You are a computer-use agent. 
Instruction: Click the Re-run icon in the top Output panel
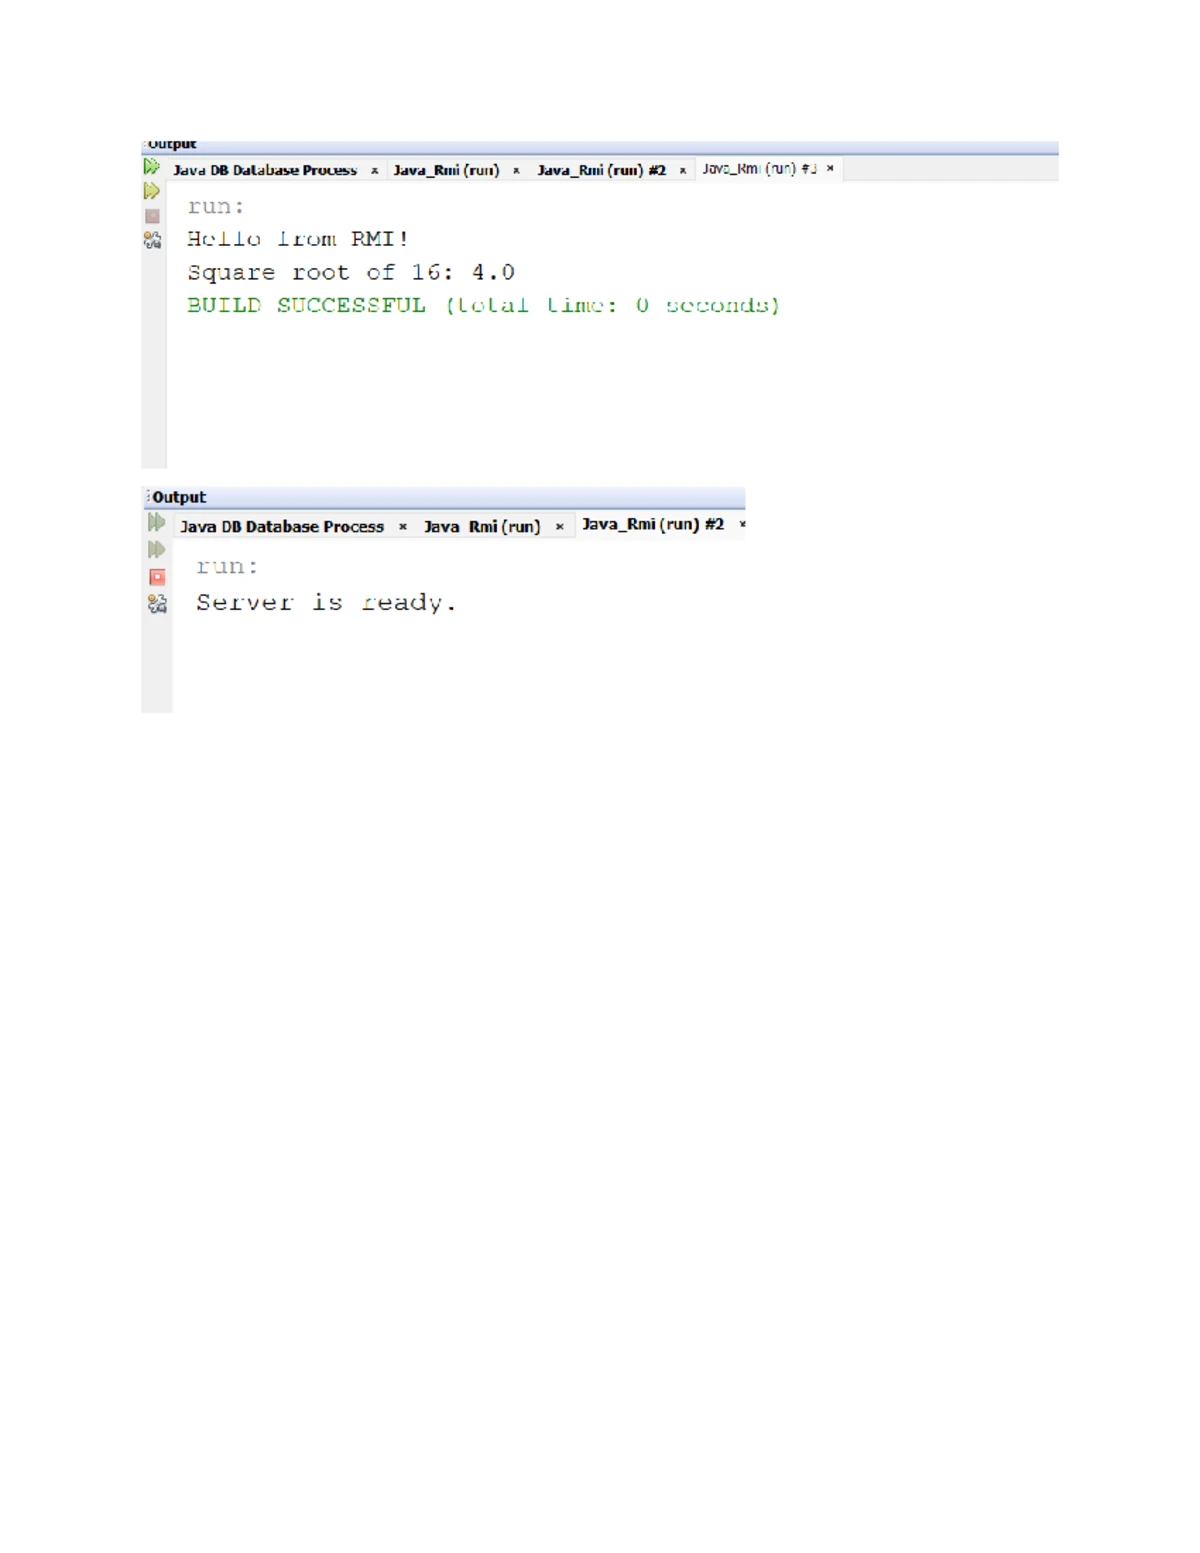(x=151, y=167)
